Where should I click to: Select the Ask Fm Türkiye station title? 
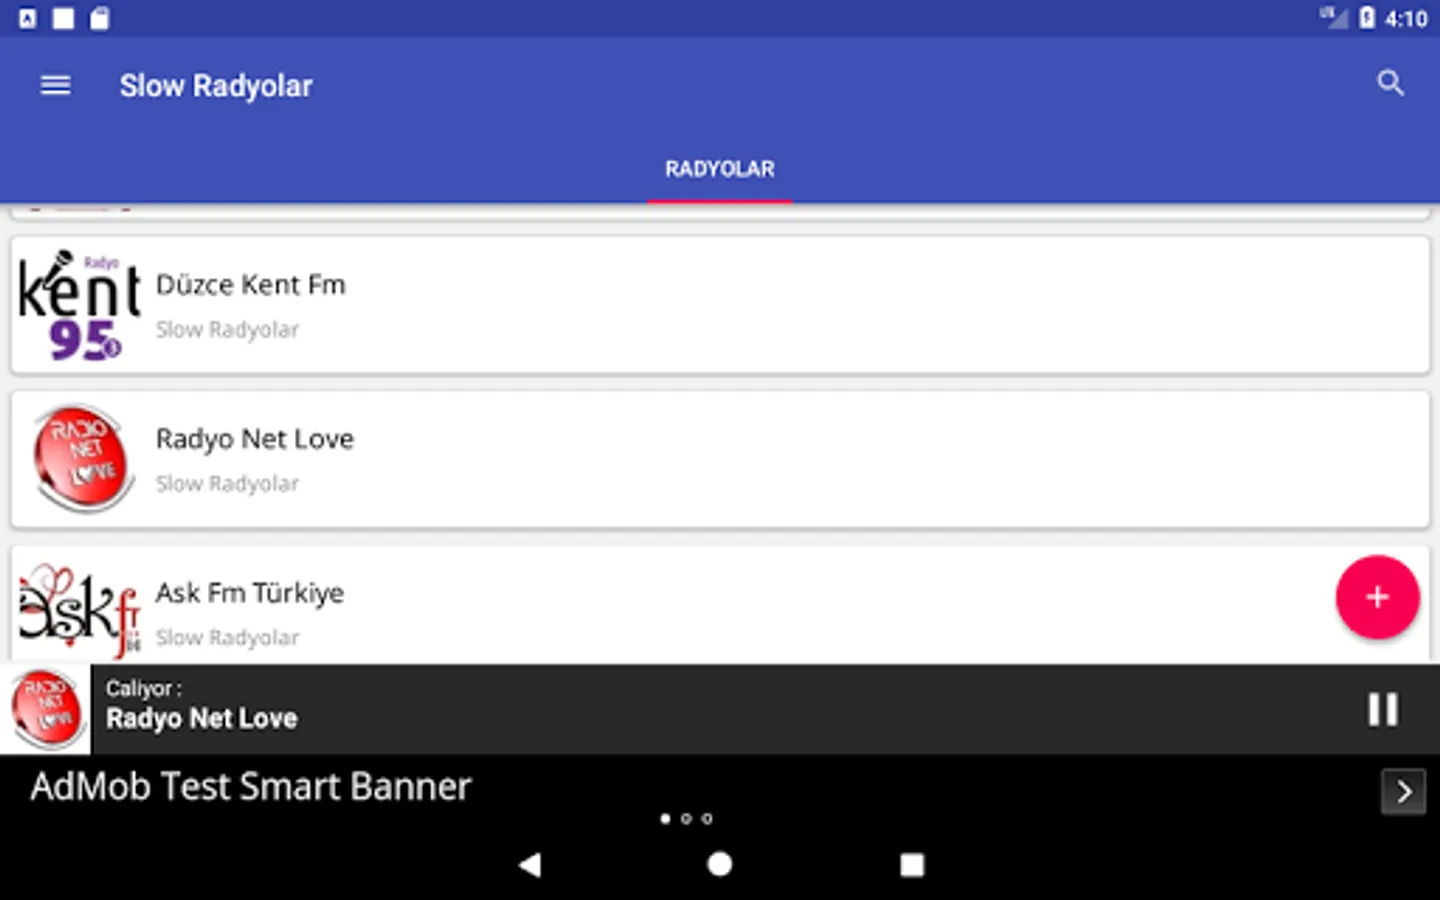click(250, 593)
